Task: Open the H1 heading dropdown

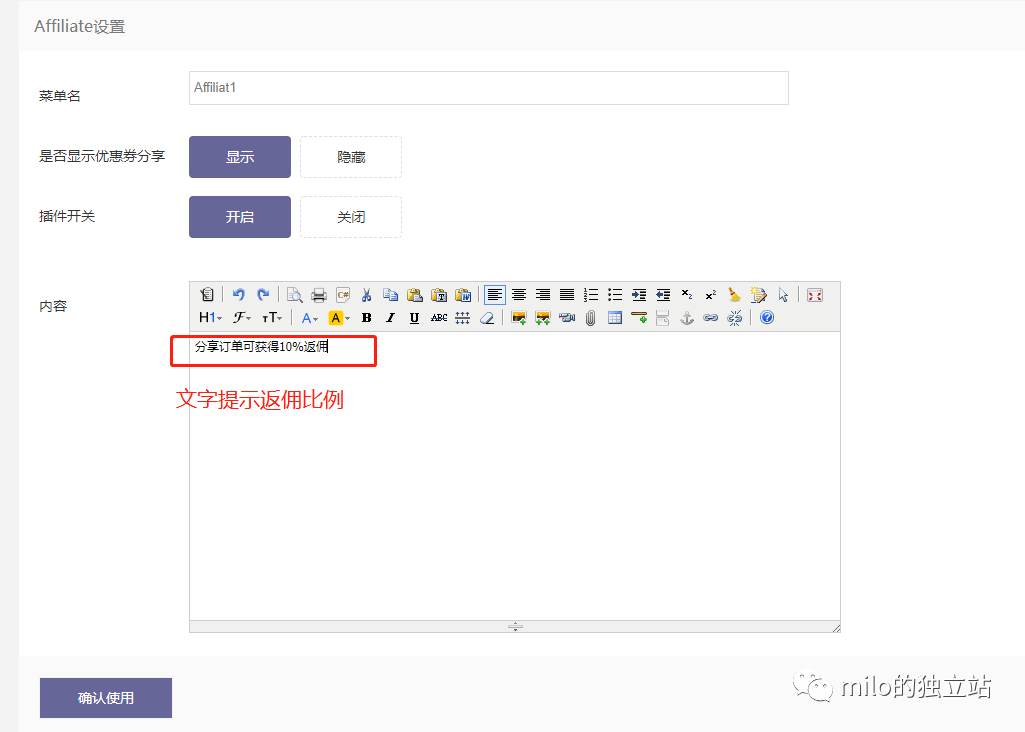Action: coord(210,318)
